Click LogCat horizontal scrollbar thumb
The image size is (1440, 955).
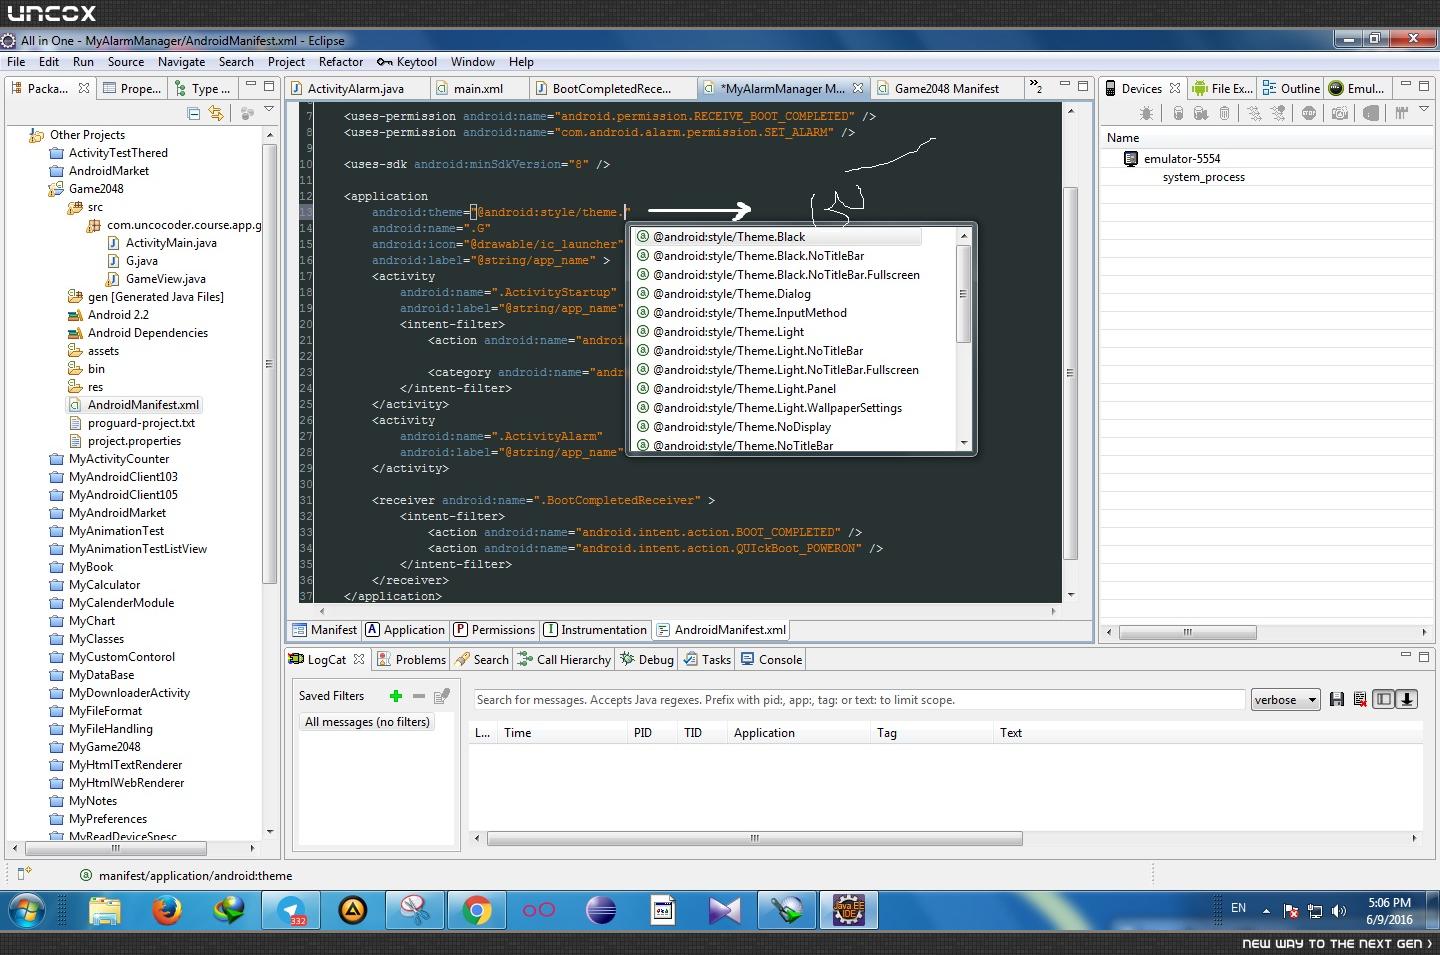[755, 838]
